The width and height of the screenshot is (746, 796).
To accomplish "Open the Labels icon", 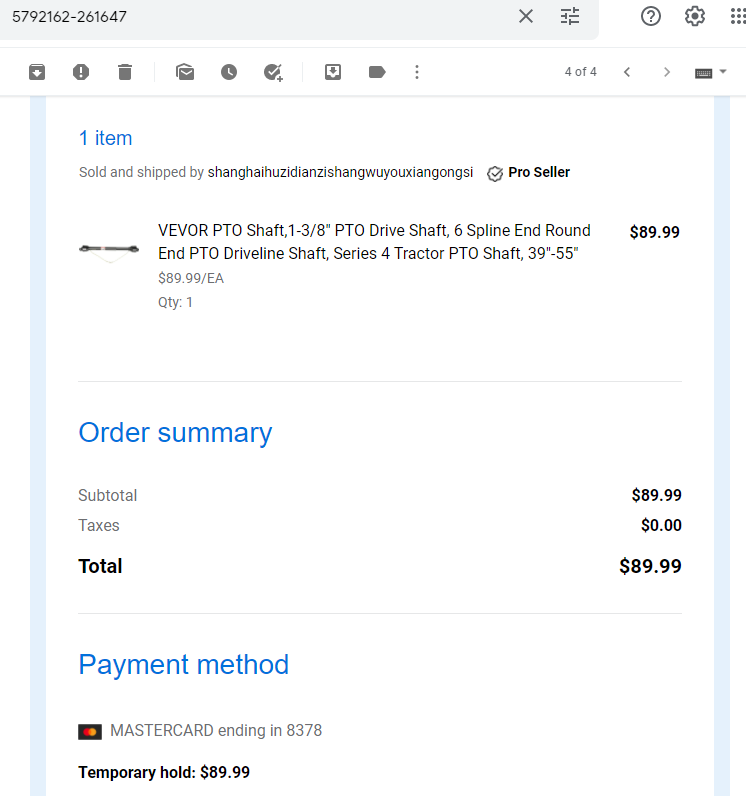I will pyautogui.click(x=377, y=72).
